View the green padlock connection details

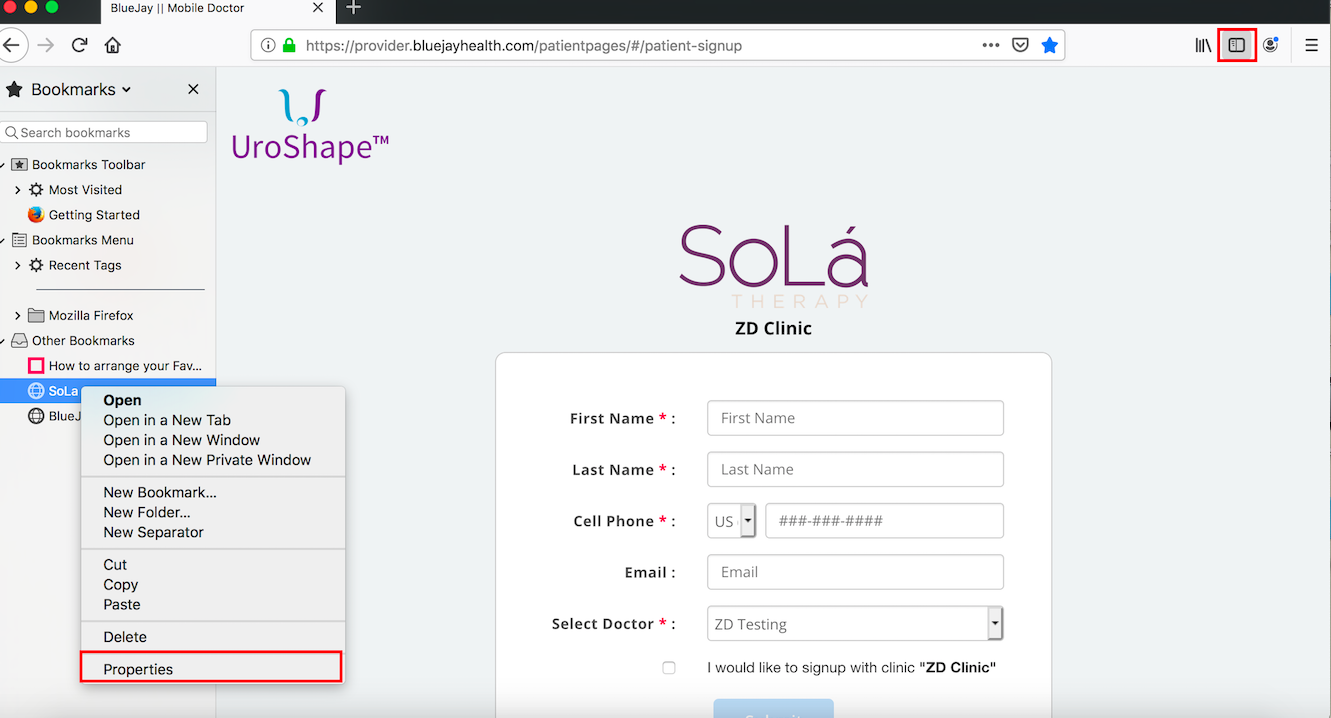pos(290,45)
